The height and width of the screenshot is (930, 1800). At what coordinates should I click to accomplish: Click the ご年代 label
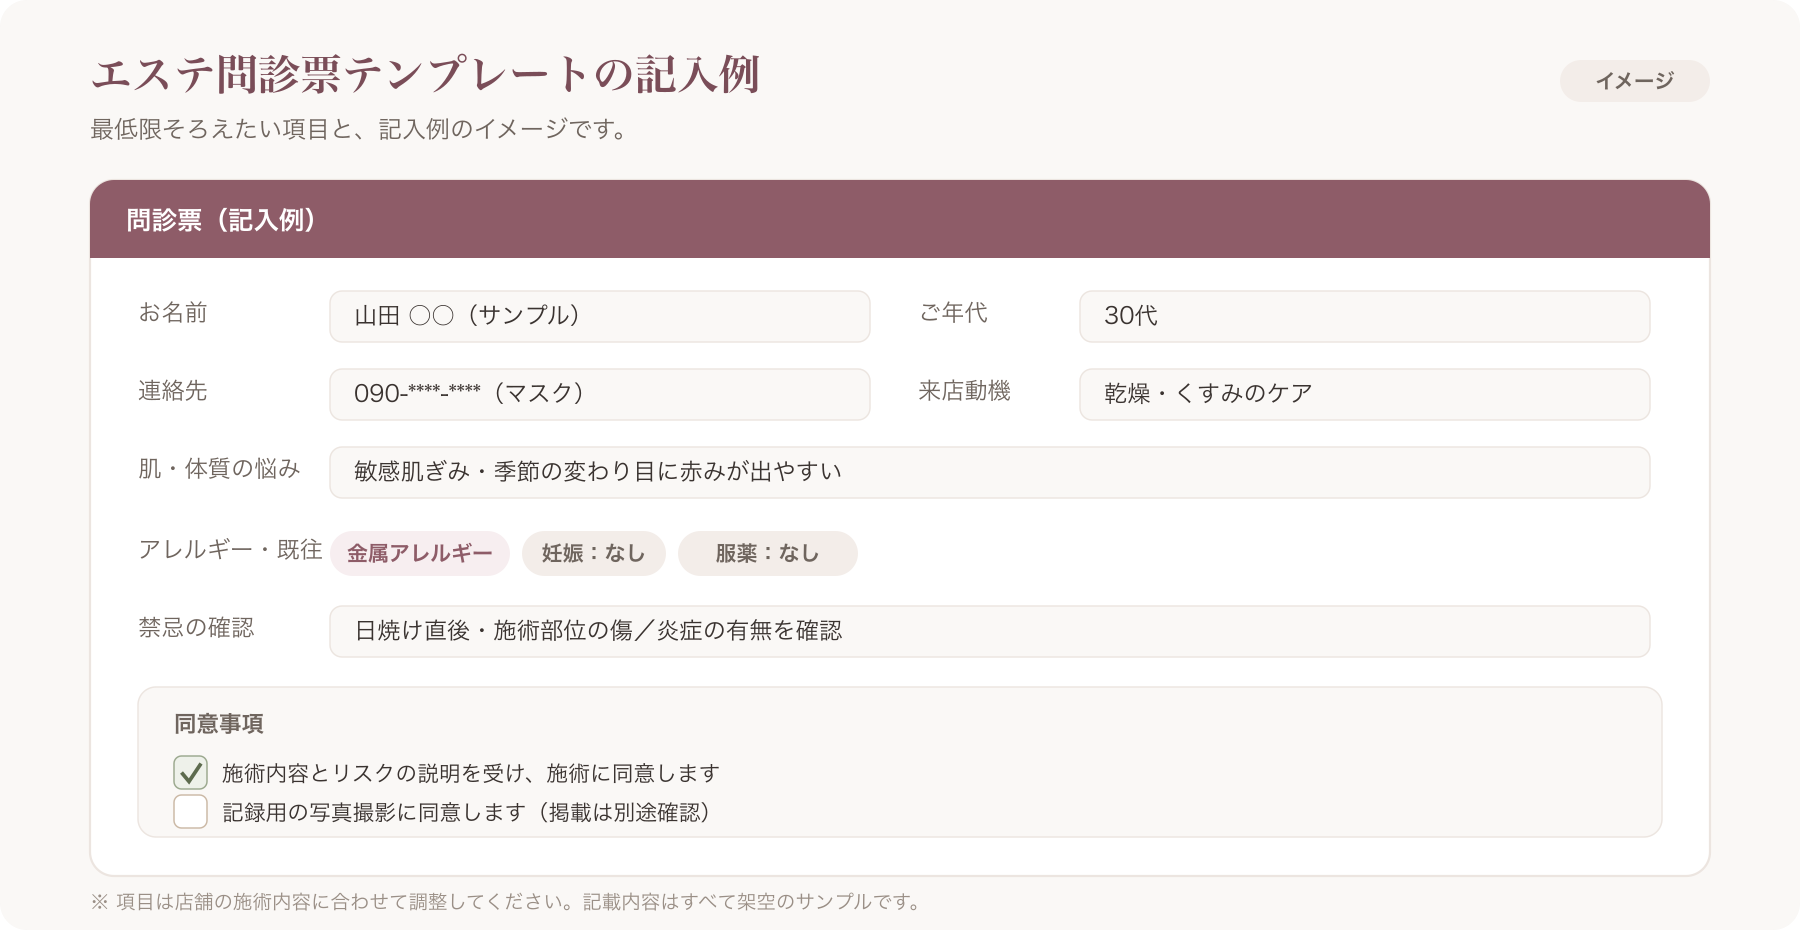(x=953, y=313)
